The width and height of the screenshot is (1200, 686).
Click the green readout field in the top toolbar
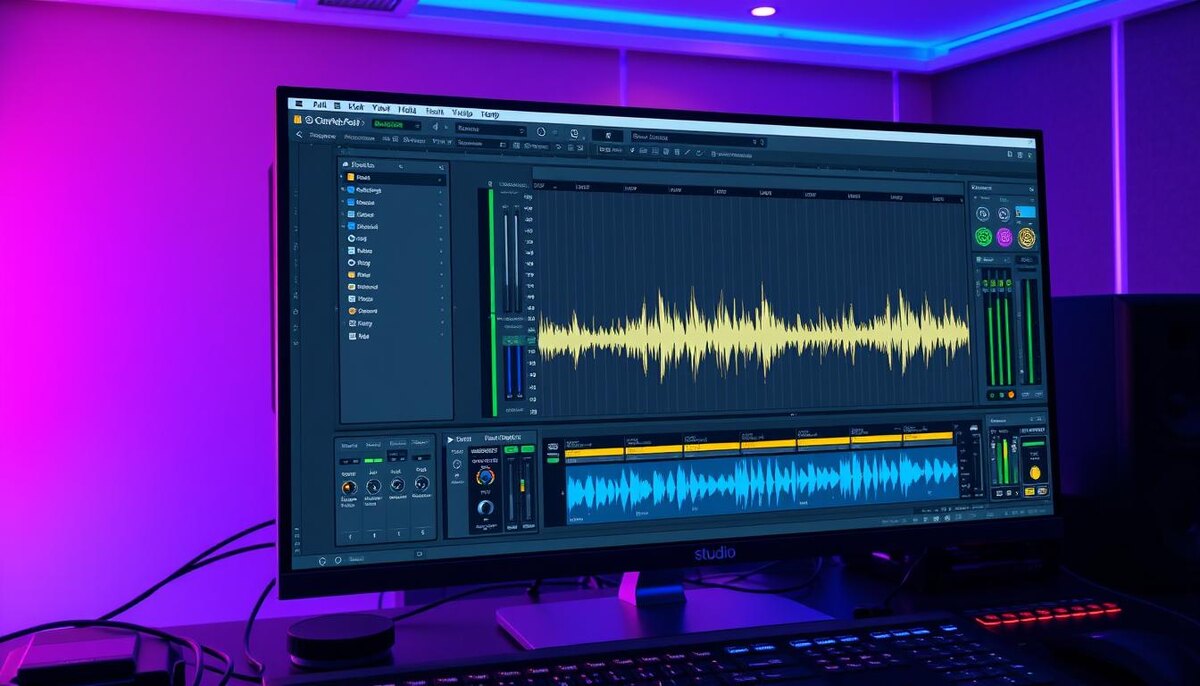click(x=396, y=124)
